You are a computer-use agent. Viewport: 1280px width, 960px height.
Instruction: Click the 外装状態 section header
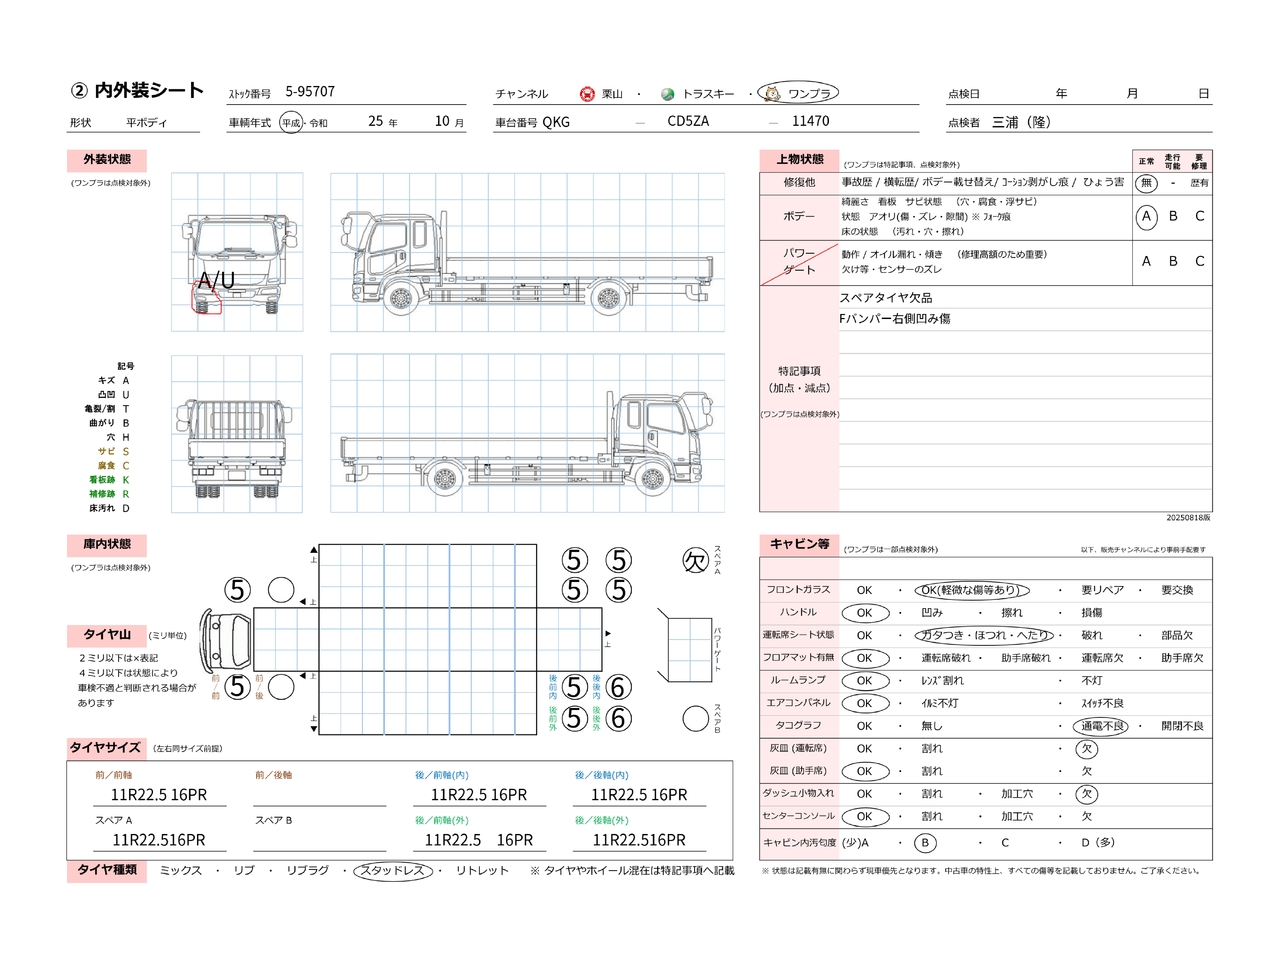pyautogui.click(x=107, y=160)
